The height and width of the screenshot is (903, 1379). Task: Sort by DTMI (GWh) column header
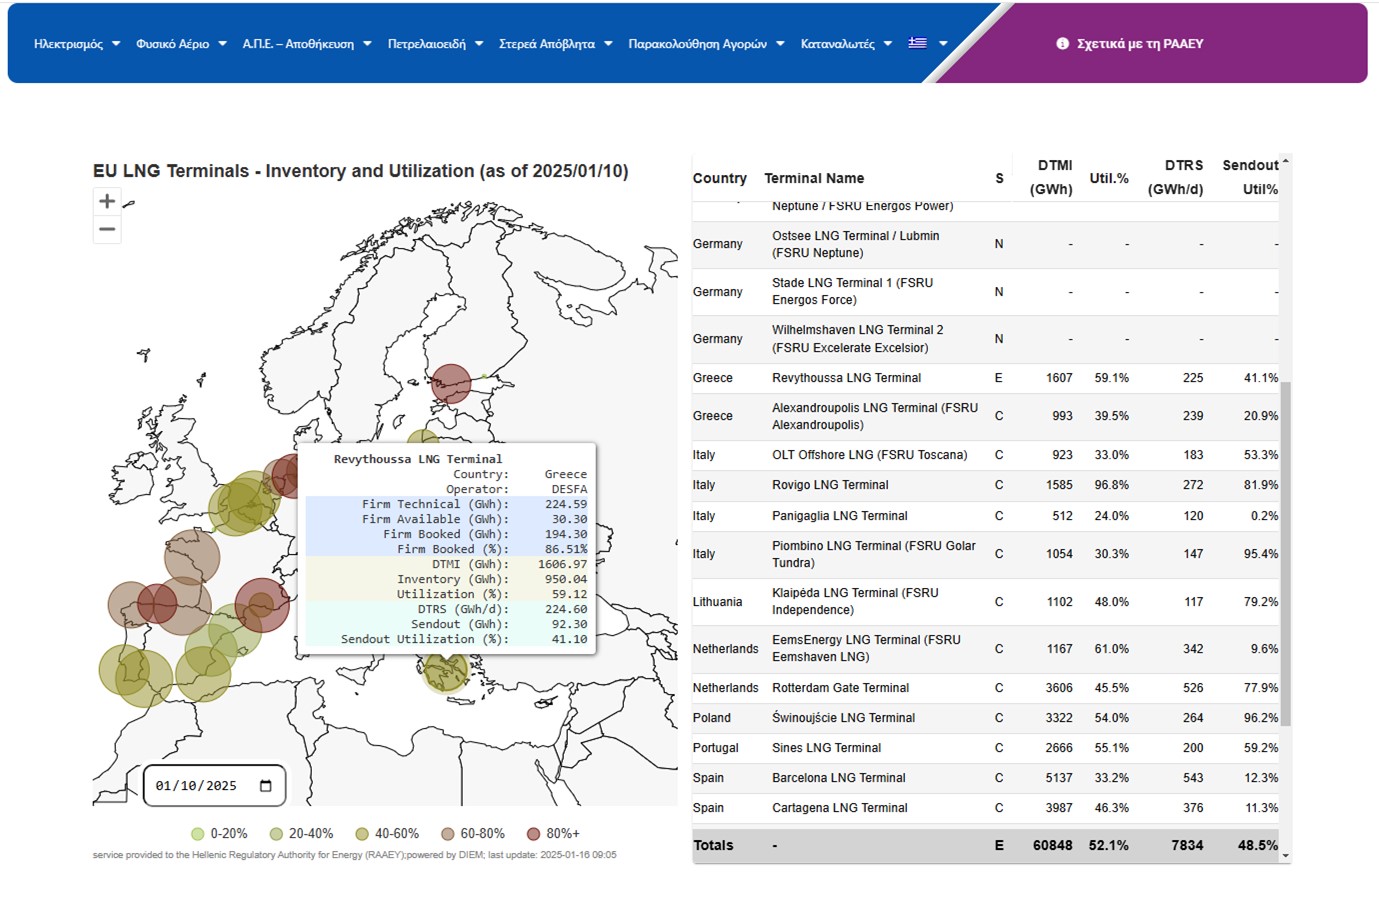pos(1051,177)
